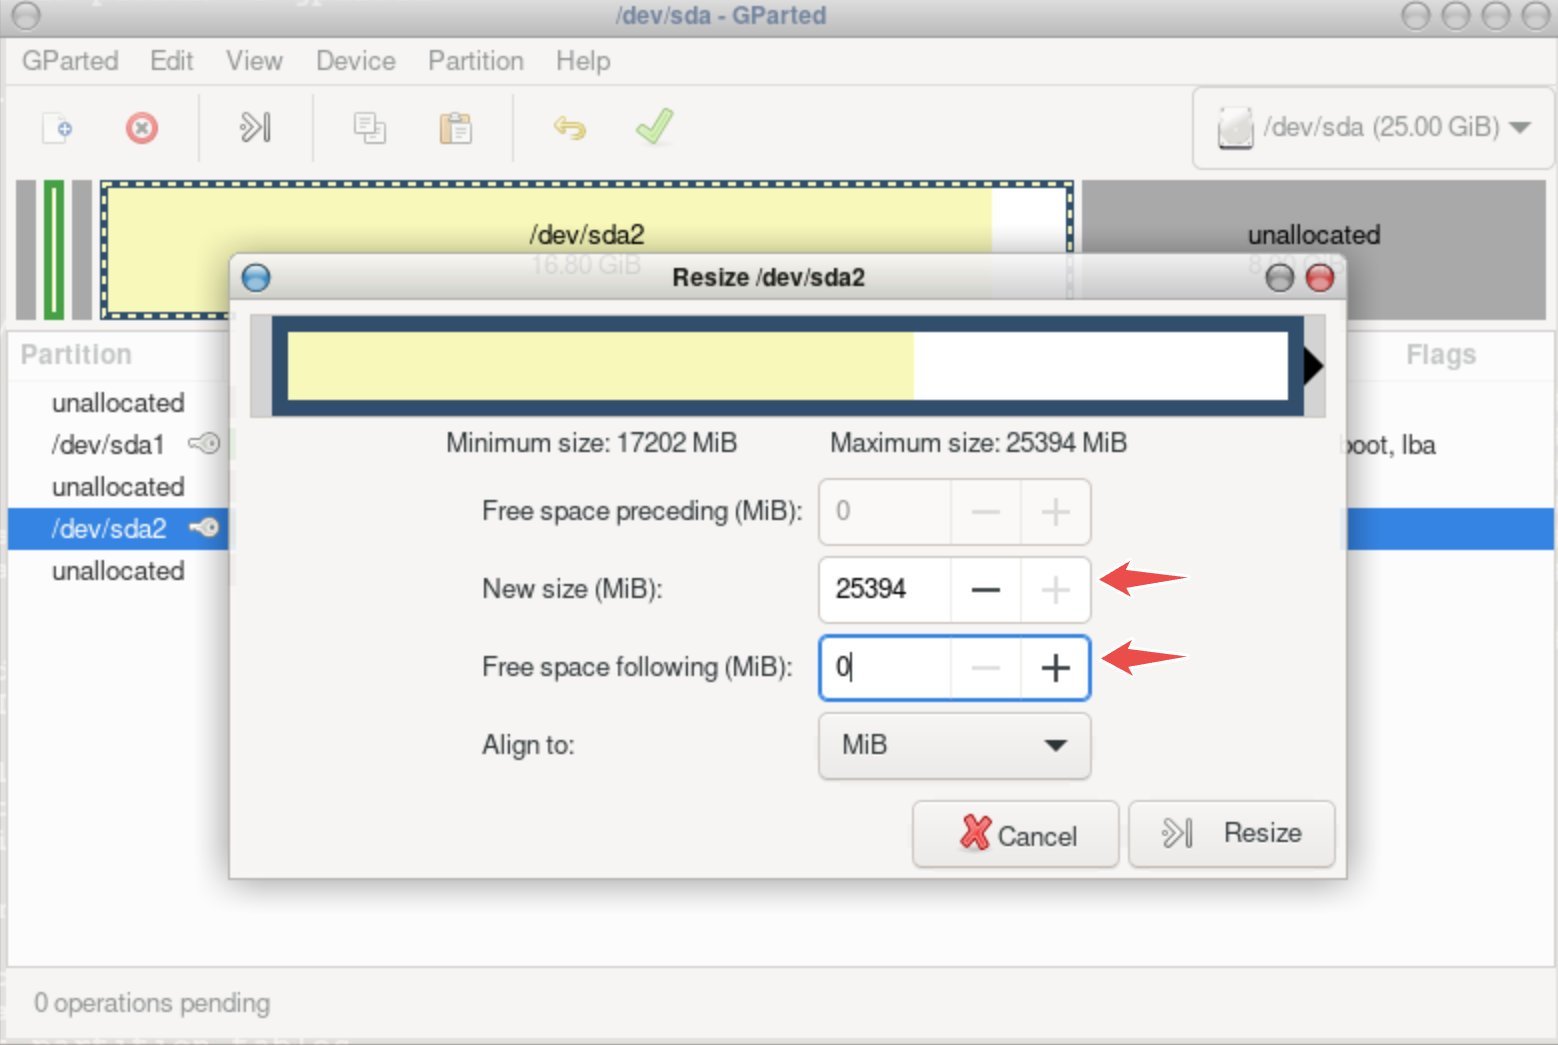
Task: Increase Free space preceding with plus button
Action: coord(1055,511)
